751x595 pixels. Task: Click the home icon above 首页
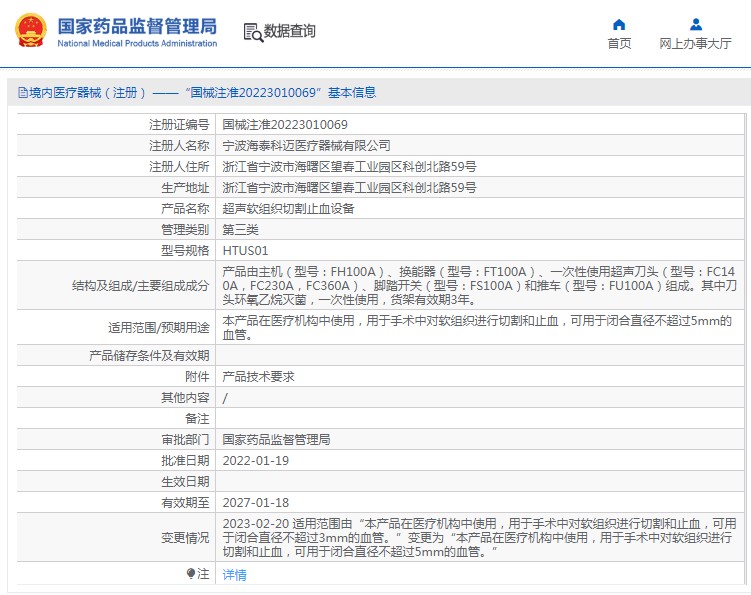coord(619,24)
